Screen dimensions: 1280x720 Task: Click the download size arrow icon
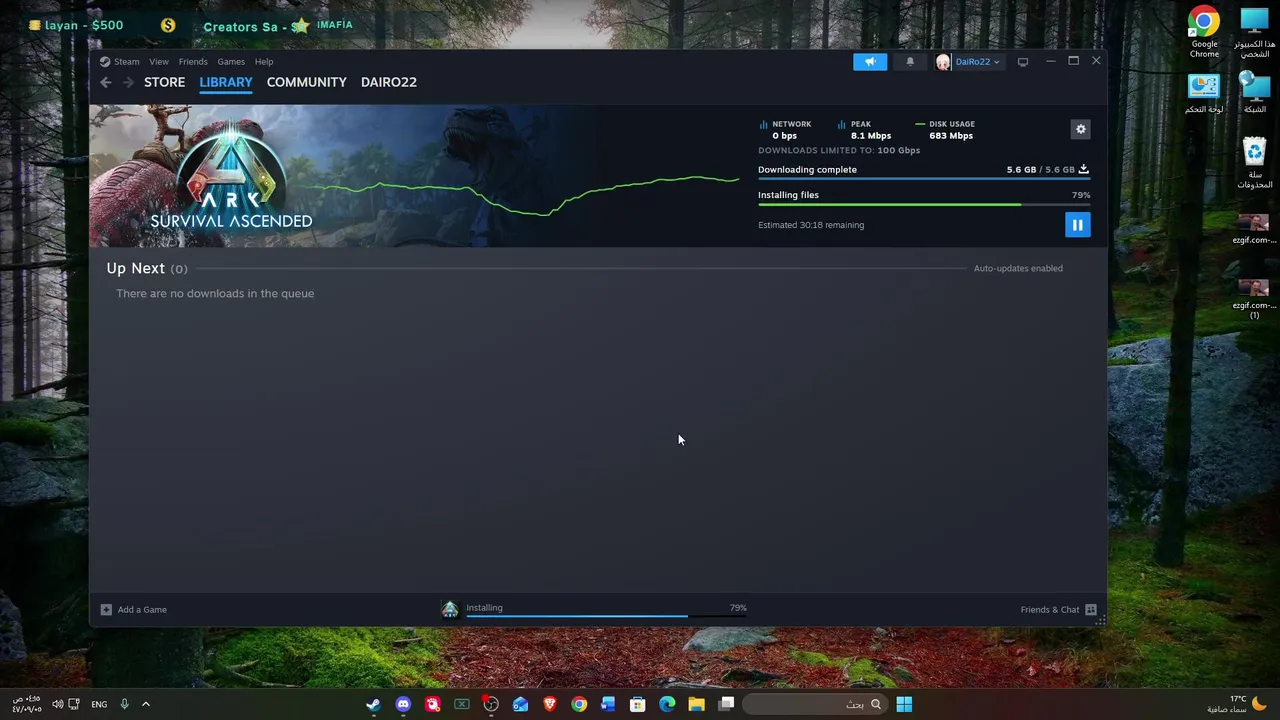pos(1083,169)
